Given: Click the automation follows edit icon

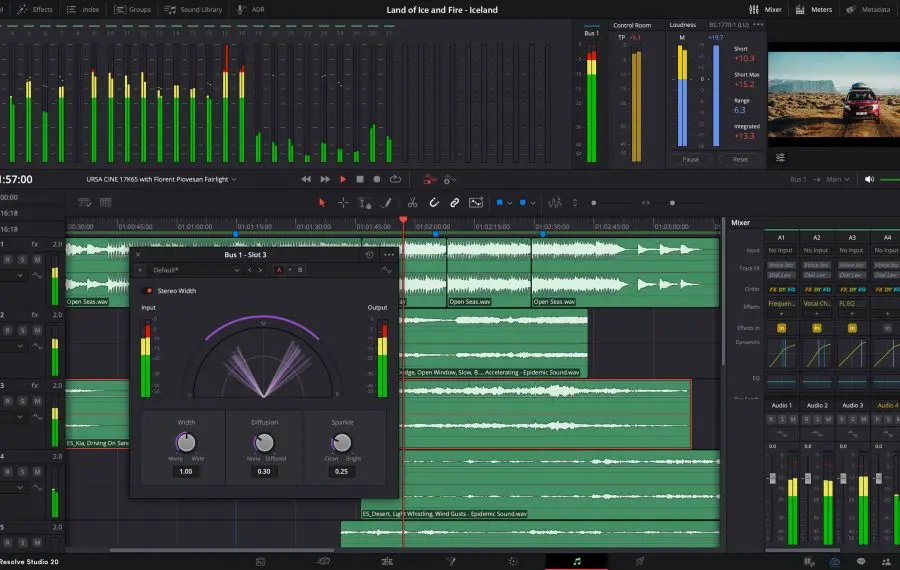Looking at the screenshot, I should click(x=476, y=203).
